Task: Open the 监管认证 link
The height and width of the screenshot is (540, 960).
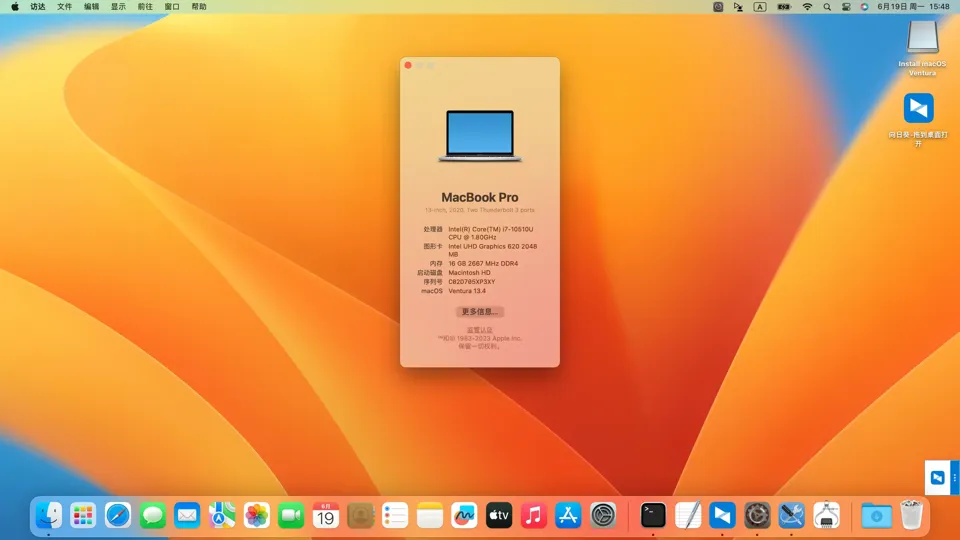Action: [x=480, y=330]
